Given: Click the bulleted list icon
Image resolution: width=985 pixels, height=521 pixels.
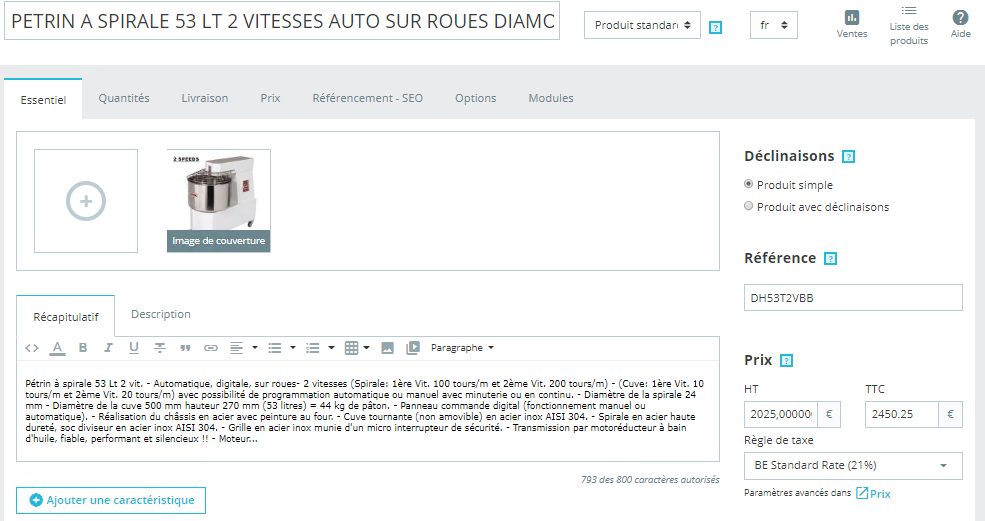Looking at the screenshot, I should click(x=275, y=348).
